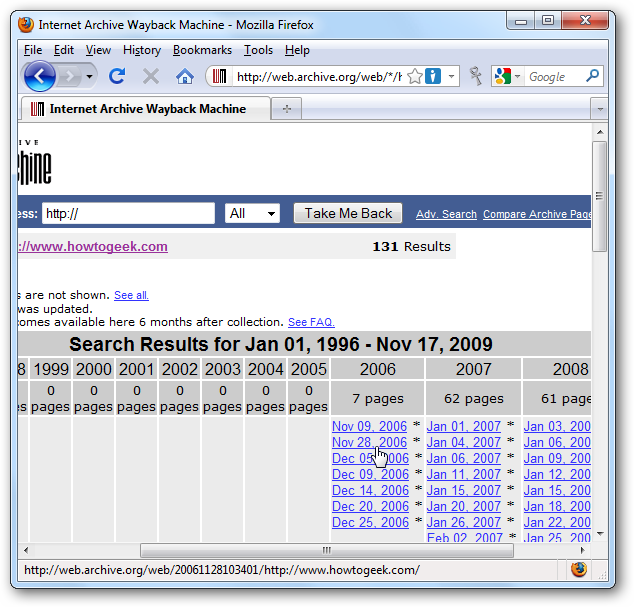Minimize the Firefox window
Image resolution: width=634 pixels, height=607 pixels.
pos(521,21)
